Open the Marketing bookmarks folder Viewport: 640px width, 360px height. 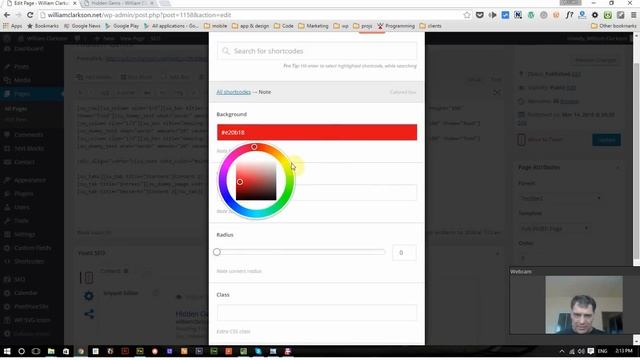313,26
